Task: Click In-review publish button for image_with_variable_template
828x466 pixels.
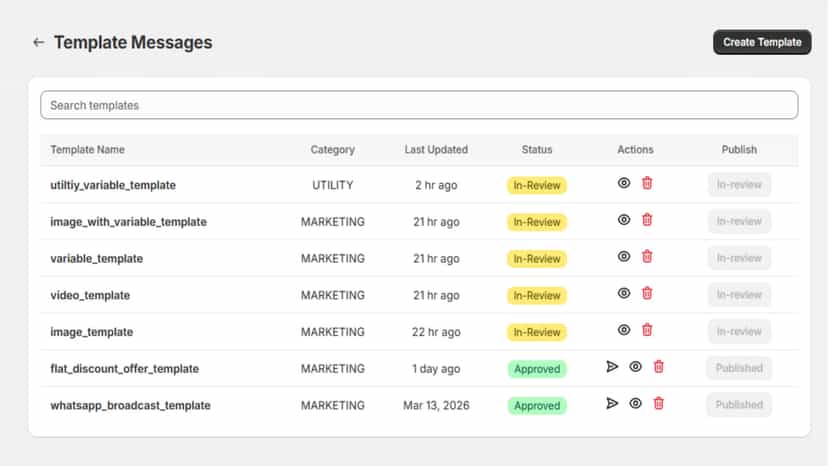Action: [x=739, y=221]
